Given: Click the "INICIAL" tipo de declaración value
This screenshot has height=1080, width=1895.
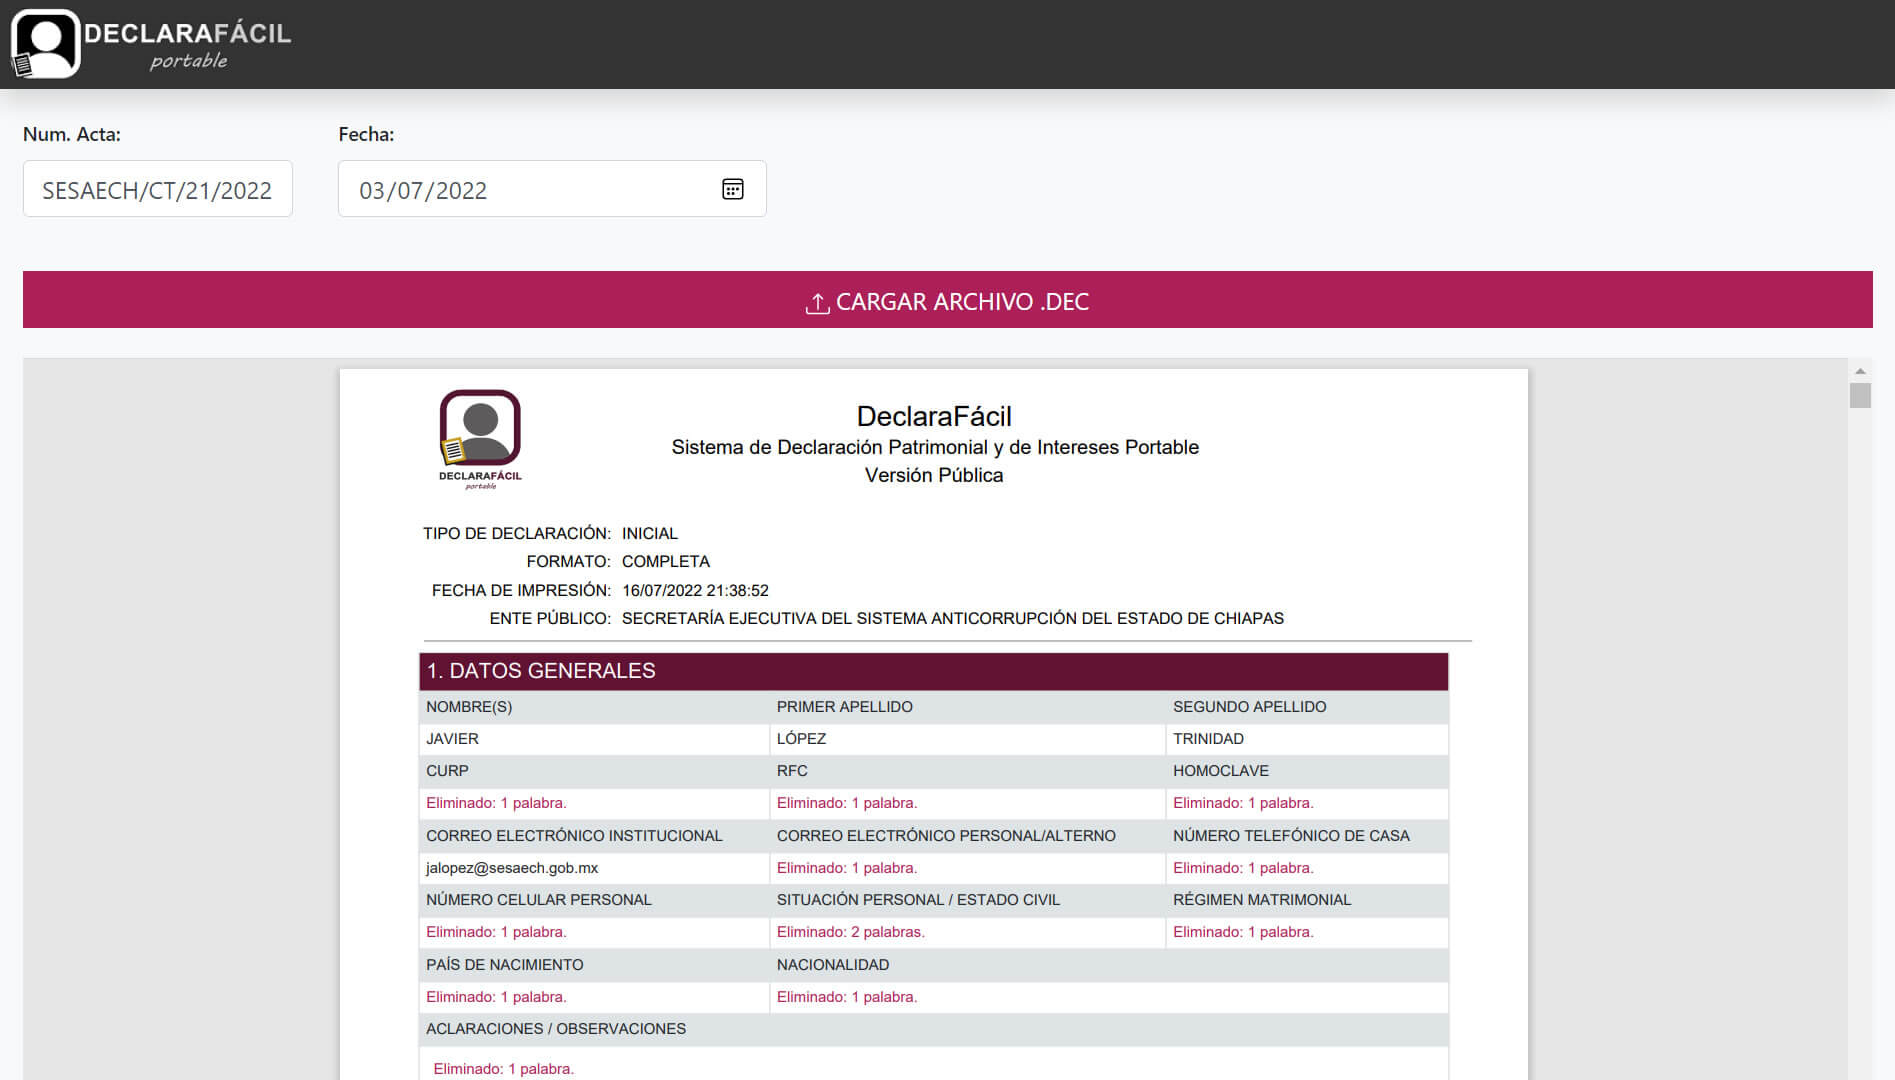Looking at the screenshot, I should tap(649, 533).
